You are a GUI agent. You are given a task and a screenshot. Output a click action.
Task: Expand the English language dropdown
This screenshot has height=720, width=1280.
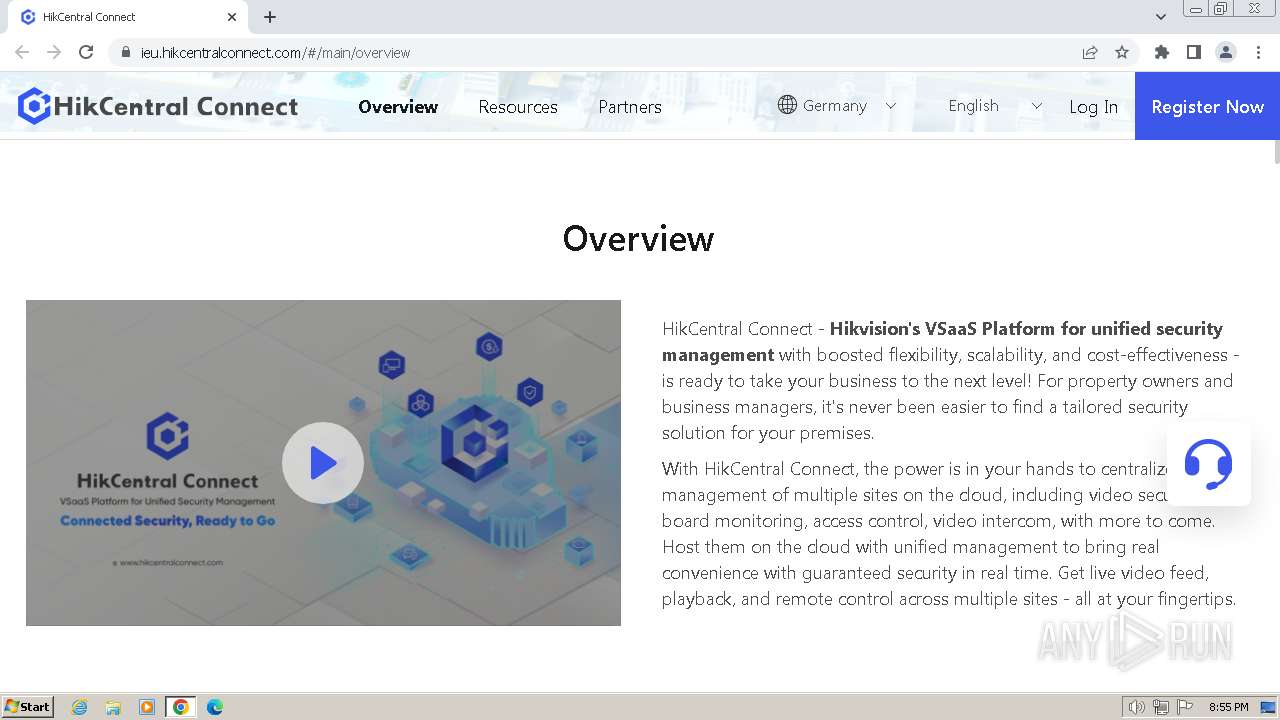(x=1036, y=106)
